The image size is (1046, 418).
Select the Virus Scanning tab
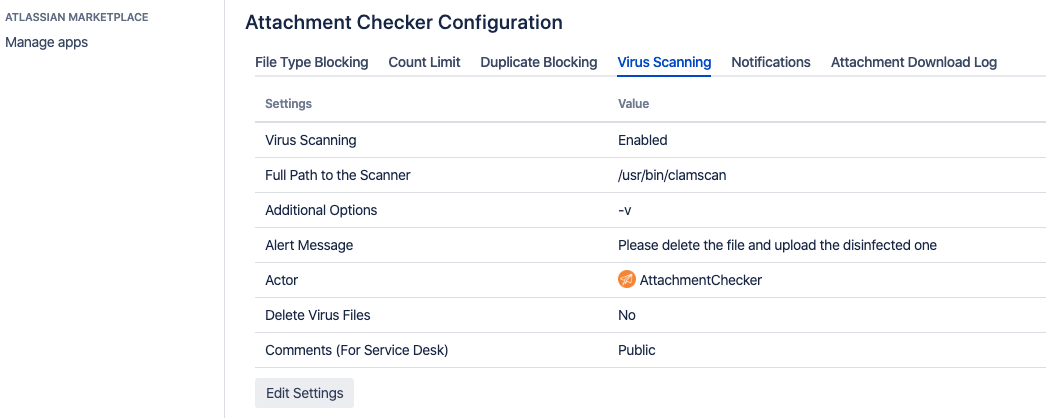pyautogui.click(x=664, y=62)
